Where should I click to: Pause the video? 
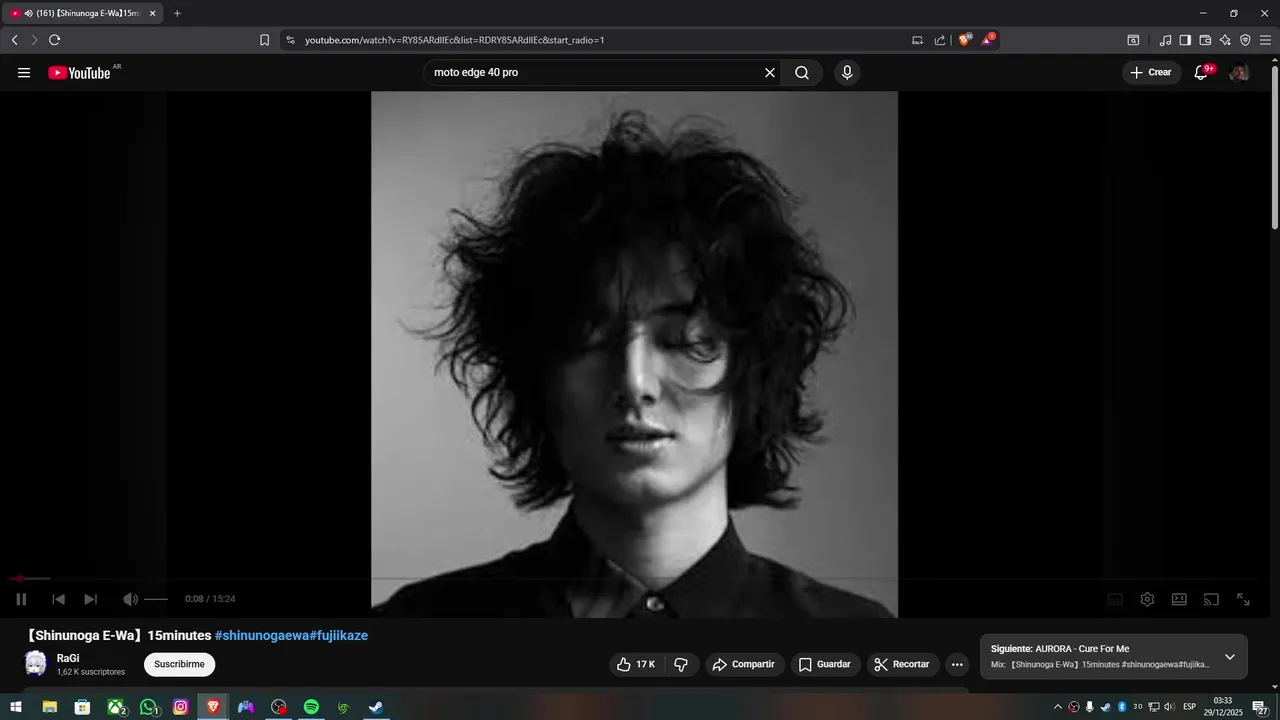pyautogui.click(x=21, y=599)
